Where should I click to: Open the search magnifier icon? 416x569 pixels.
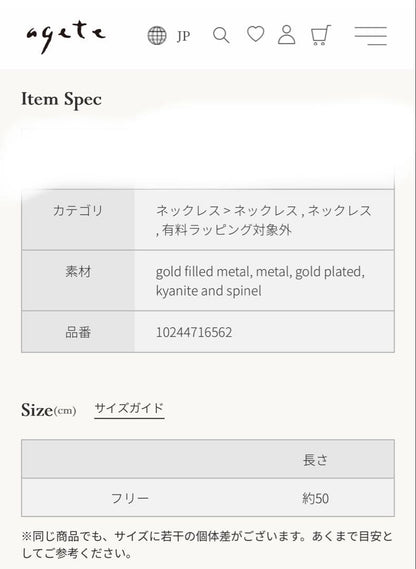[221, 36]
